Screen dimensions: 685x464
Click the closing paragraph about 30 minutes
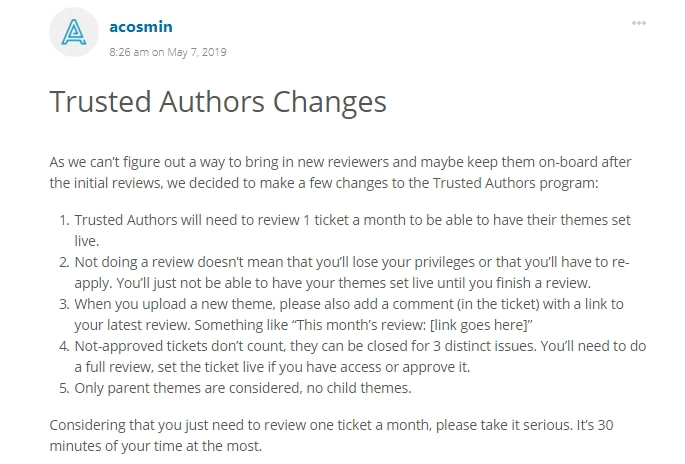(x=331, y=435)
